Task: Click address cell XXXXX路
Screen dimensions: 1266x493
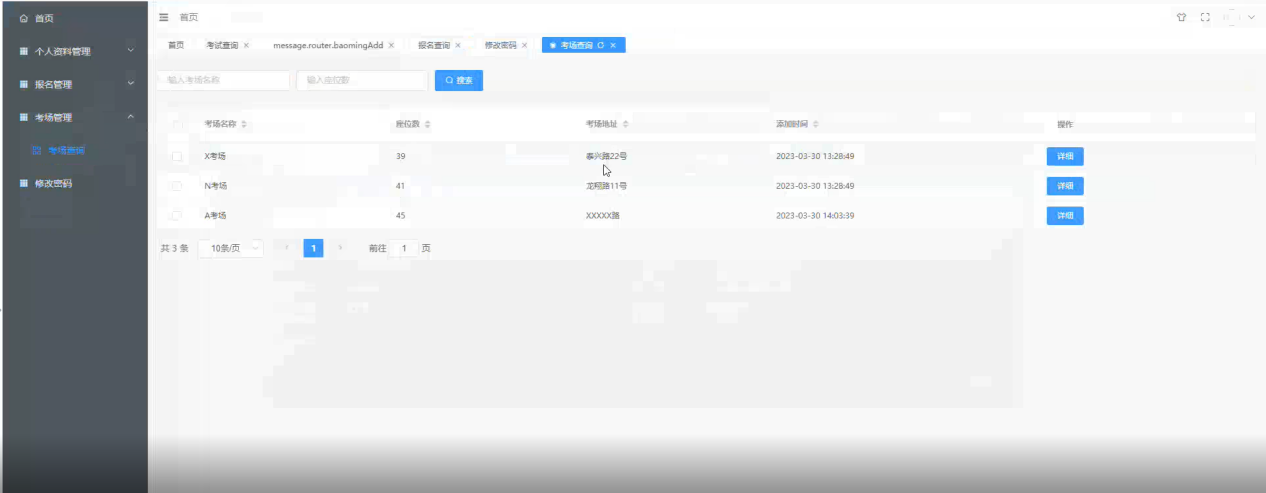Action: 603,215
